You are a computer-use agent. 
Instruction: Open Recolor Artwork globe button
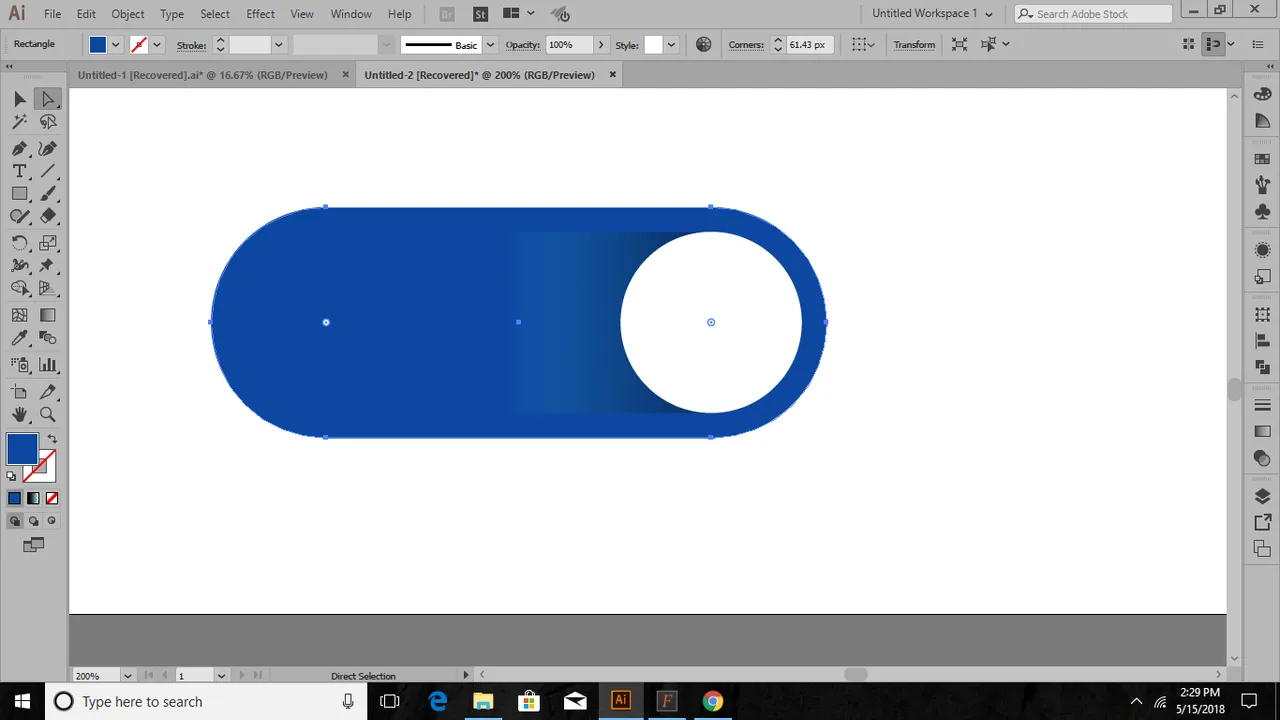tap(704, 45)
